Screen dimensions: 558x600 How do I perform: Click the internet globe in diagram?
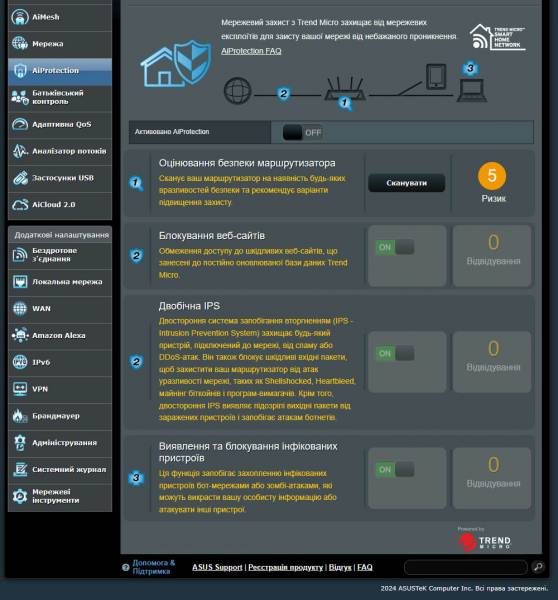(x=237, y=91)
